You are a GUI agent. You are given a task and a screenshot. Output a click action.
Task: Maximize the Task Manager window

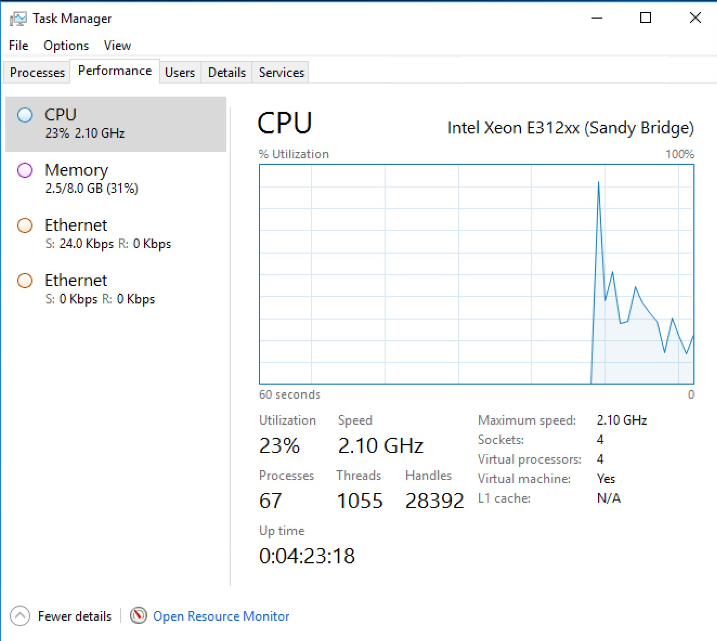tap(646, 18)
